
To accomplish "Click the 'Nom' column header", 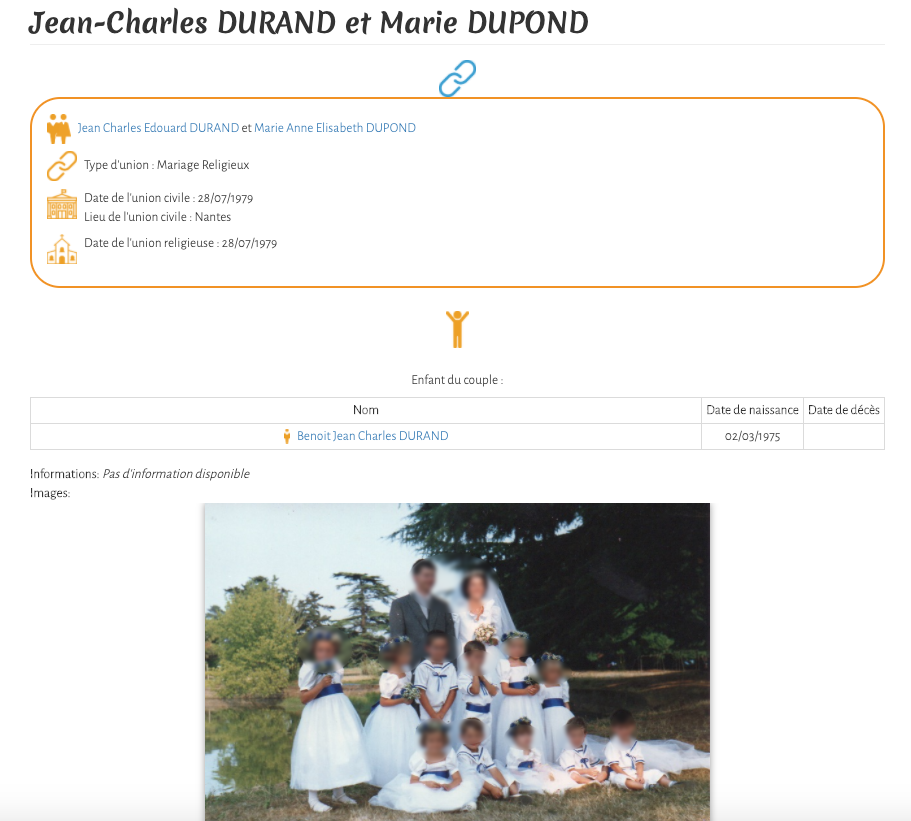I will 365,410.
